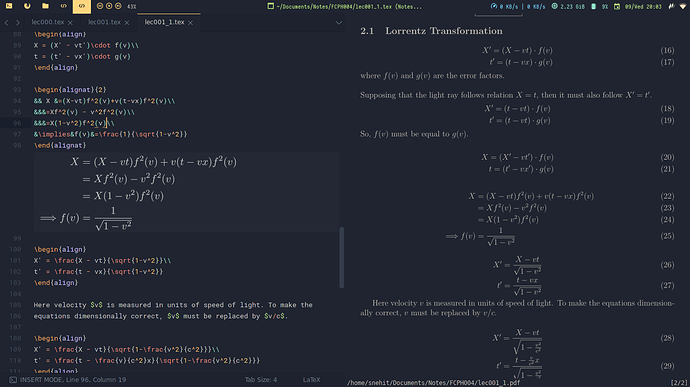This screenshot has width=690, height=387.
Task: Go to the next tab using the right arrow
Action: [18, 22]
